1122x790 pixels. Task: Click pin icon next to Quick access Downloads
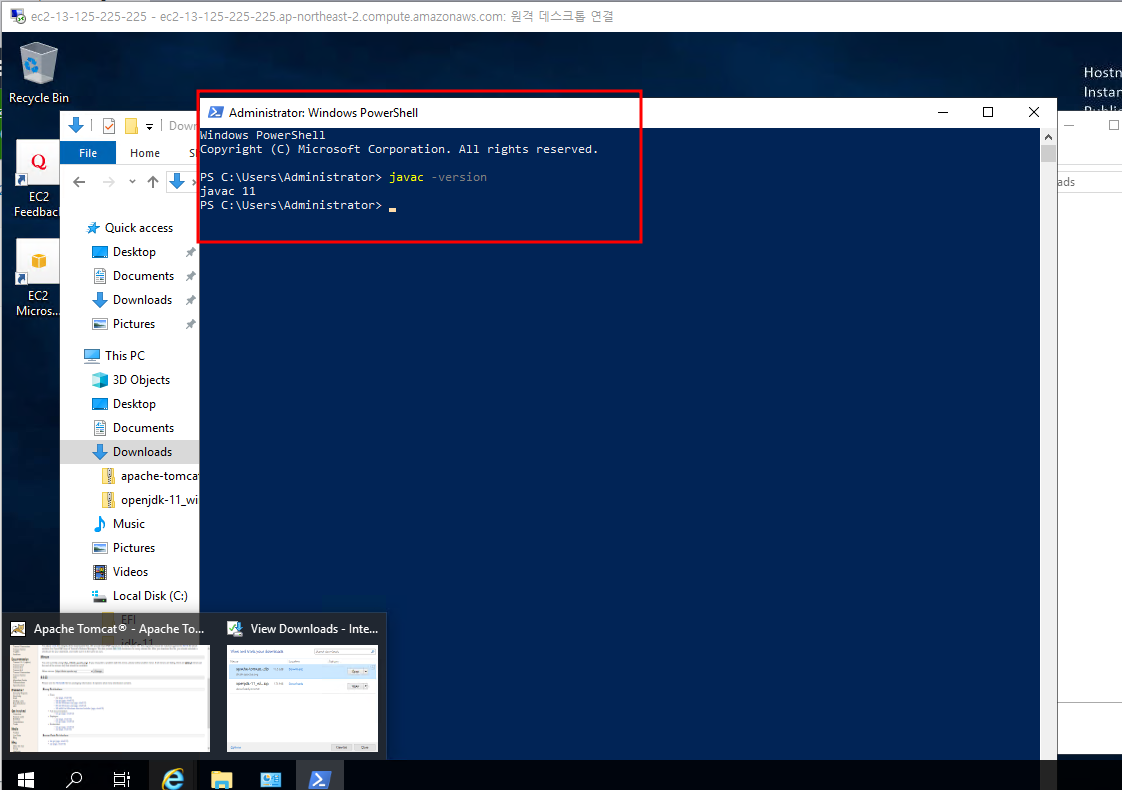pyautogui.click(x=190, y=300)
